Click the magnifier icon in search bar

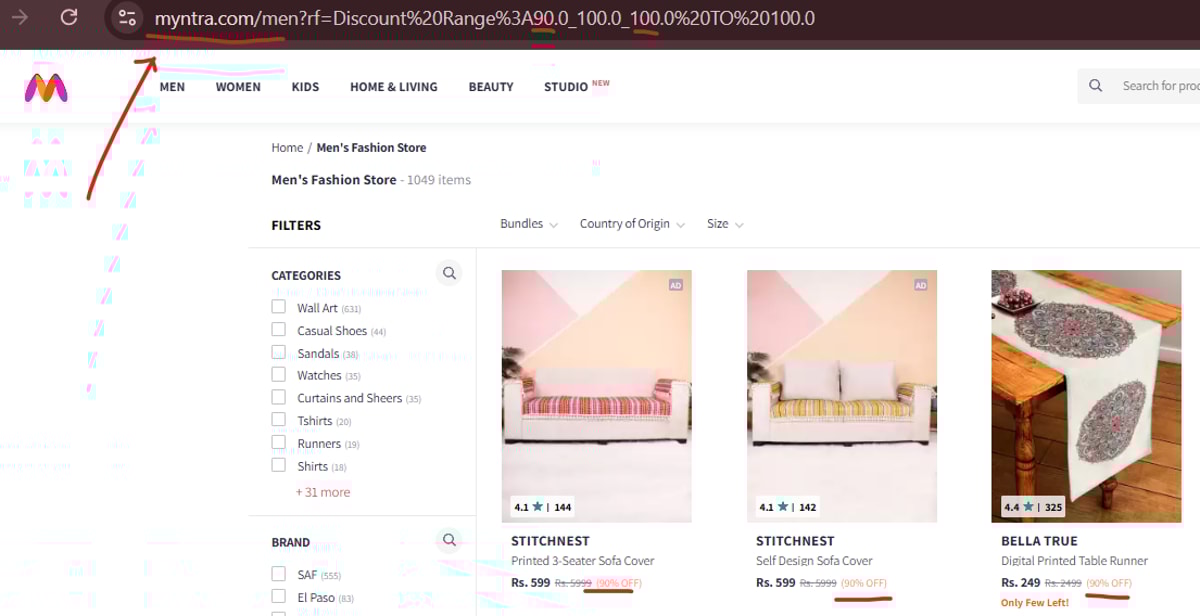1096,86
